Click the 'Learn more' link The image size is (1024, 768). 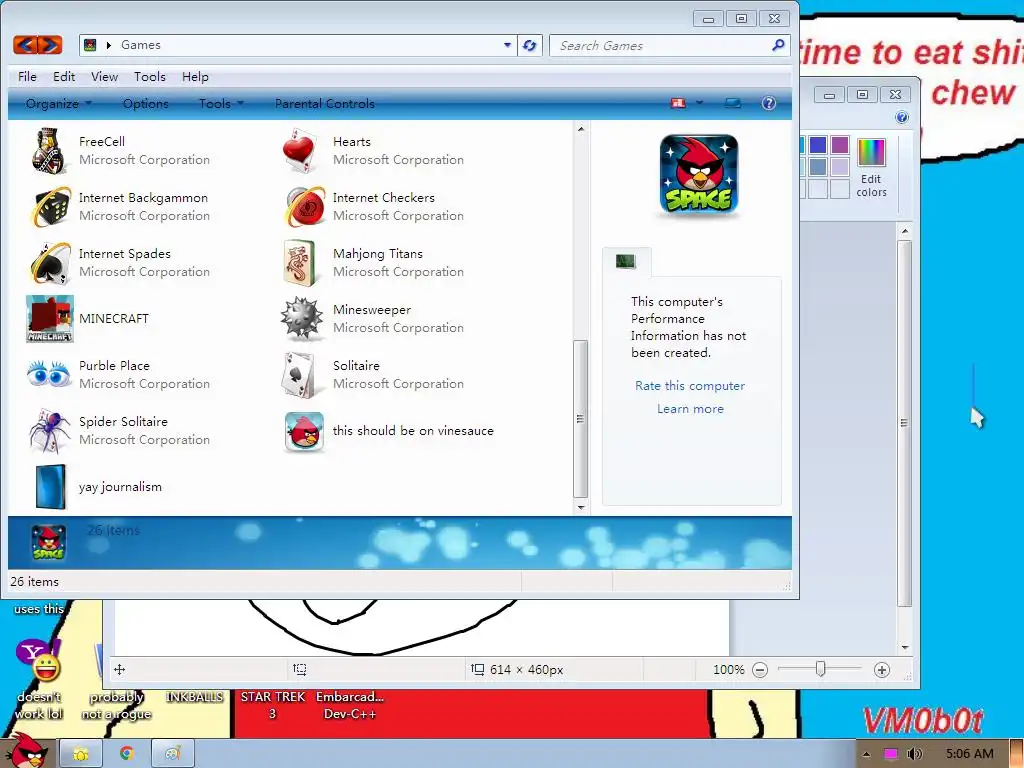[690, 409]
